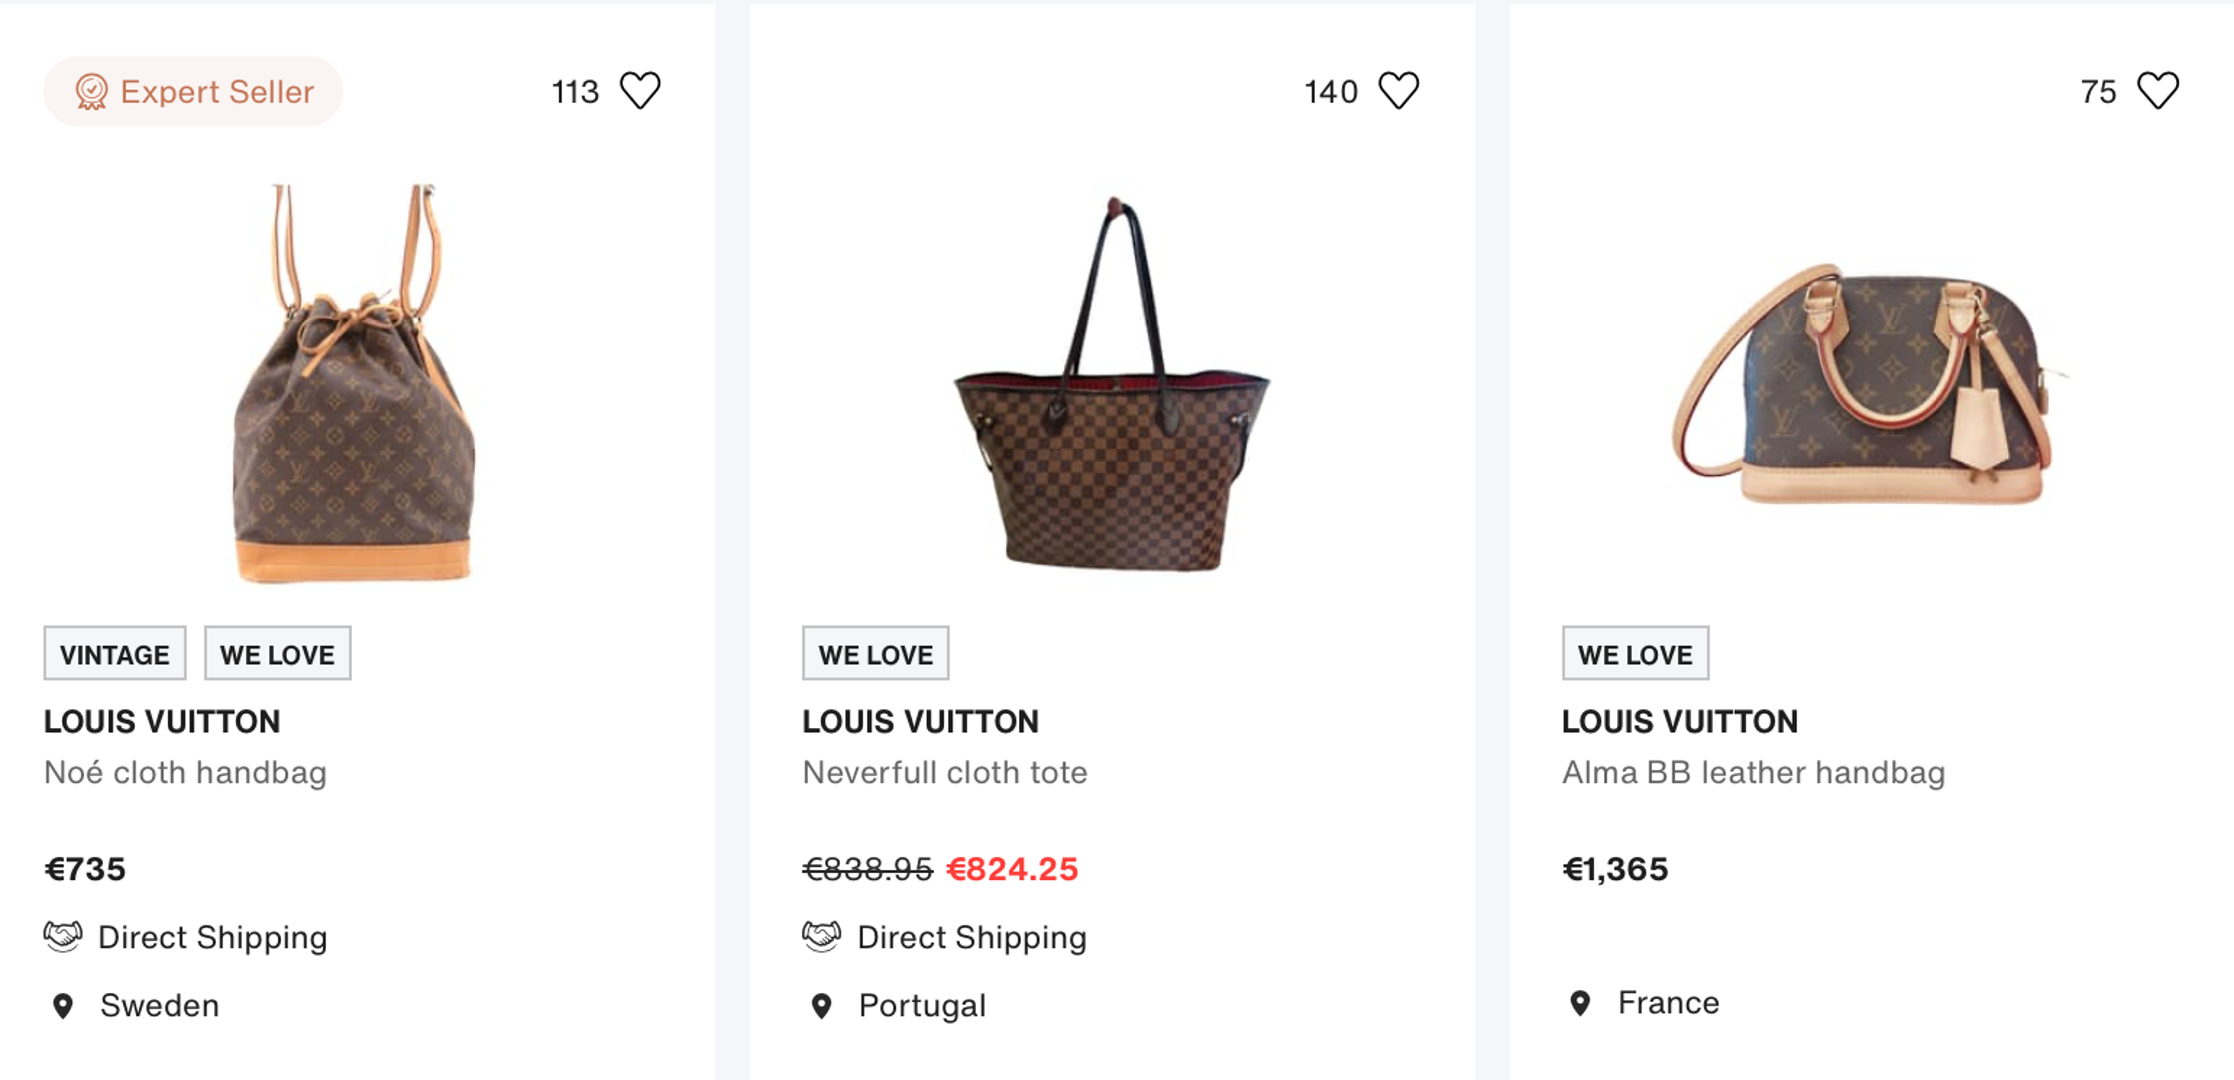The width and height of the screenshot is (2234, 1080).
Task: Favorite the Noé cloth handbag heart
Action: [640, 91]
